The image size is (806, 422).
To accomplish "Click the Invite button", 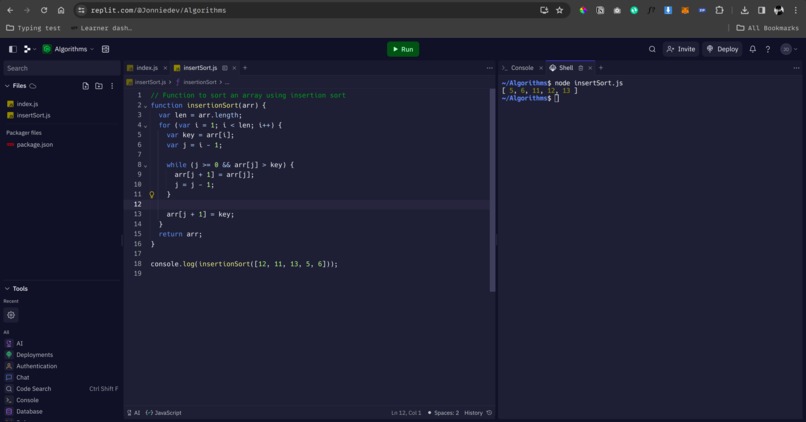I will coord(681,49).
